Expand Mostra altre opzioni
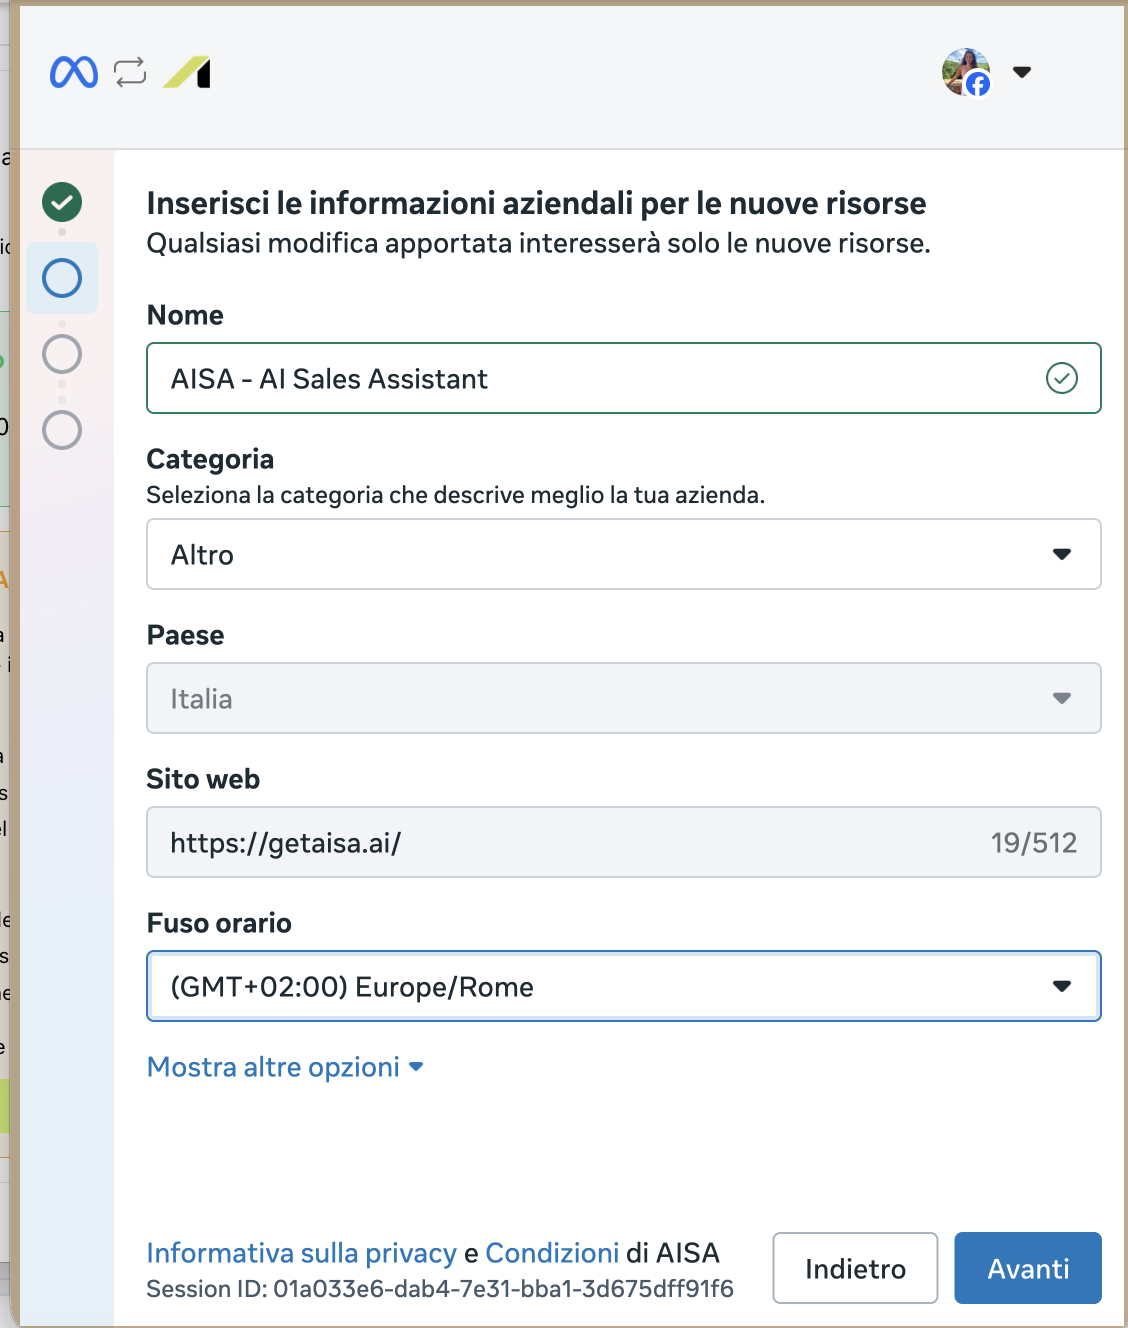Image resolution: width=1128 pixels, height=1328 pixels. click(x=285, y=1067)
